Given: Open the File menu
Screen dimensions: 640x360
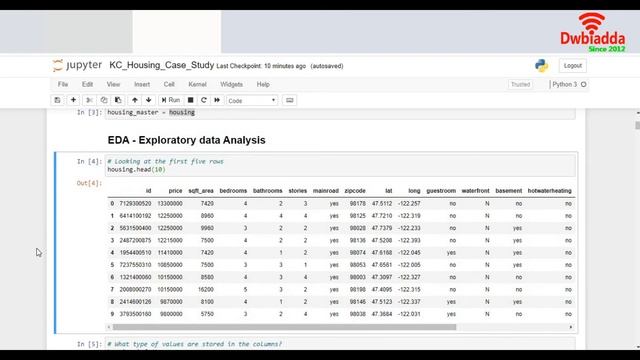Looking at the screenshot, I should 63,84.
